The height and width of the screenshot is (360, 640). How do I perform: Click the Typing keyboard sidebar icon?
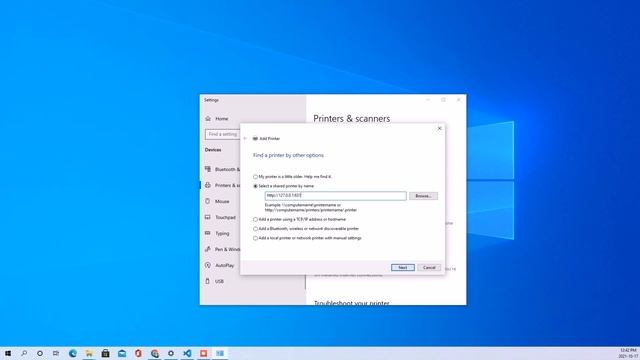pyautogui.click(x=208, y=233)
